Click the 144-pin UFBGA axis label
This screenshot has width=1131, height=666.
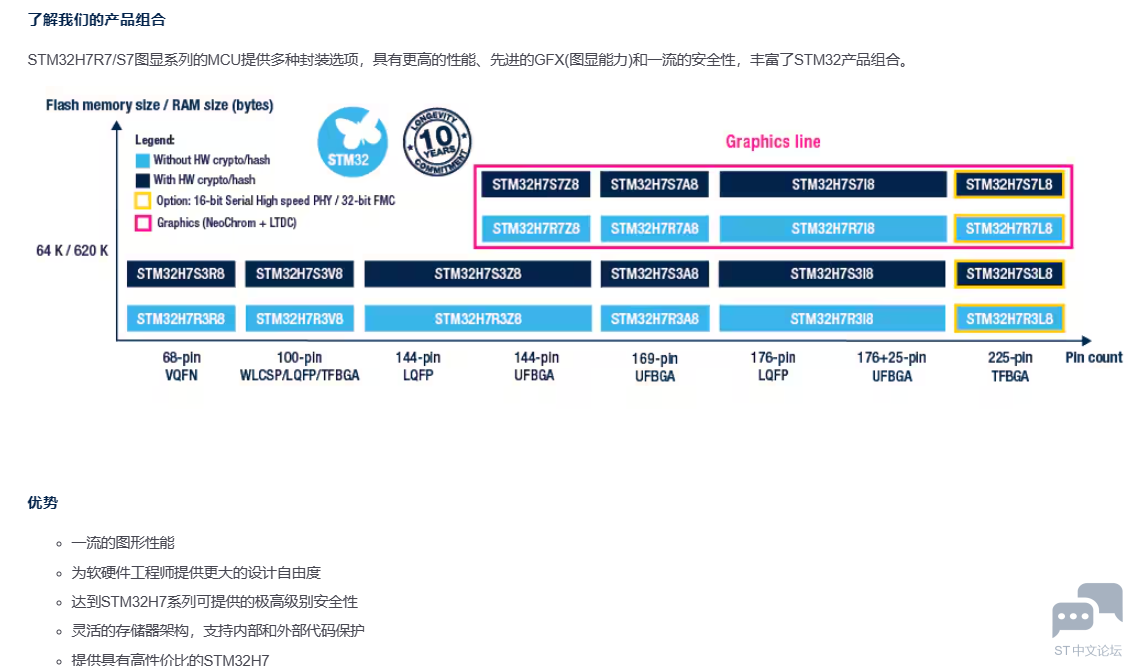pos(536,367)
